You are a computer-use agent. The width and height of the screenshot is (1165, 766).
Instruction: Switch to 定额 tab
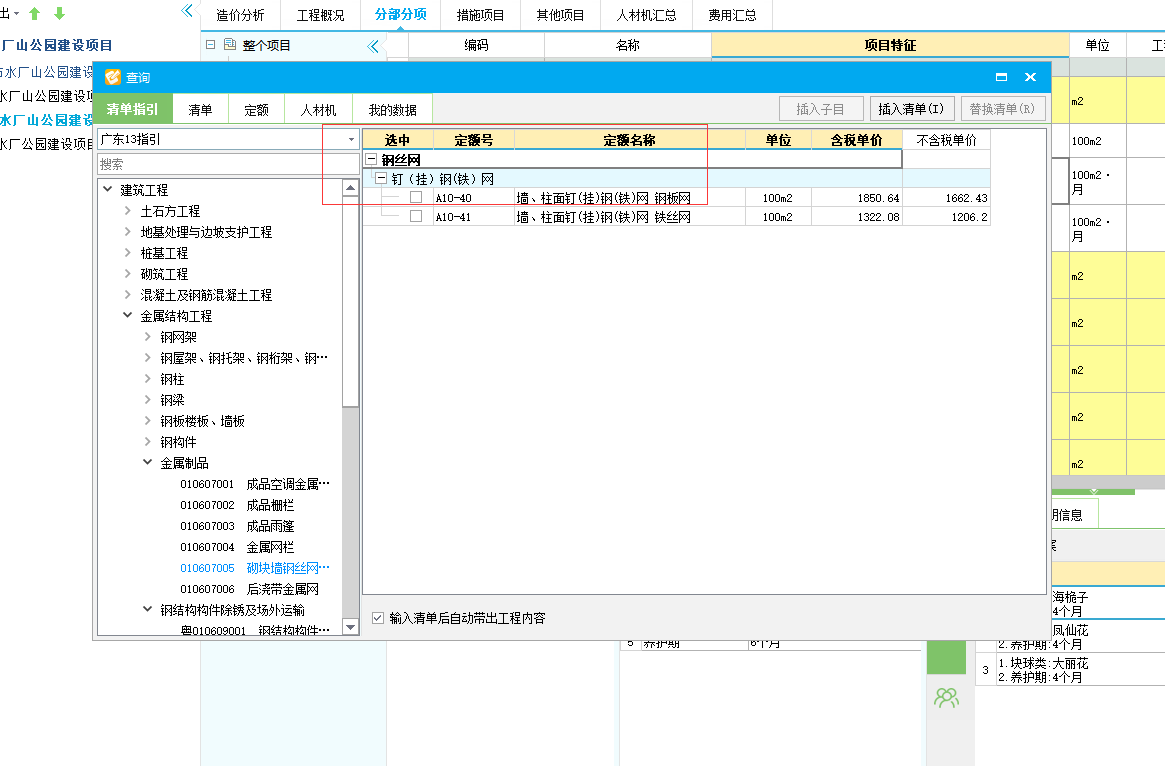tap(256, 109)
